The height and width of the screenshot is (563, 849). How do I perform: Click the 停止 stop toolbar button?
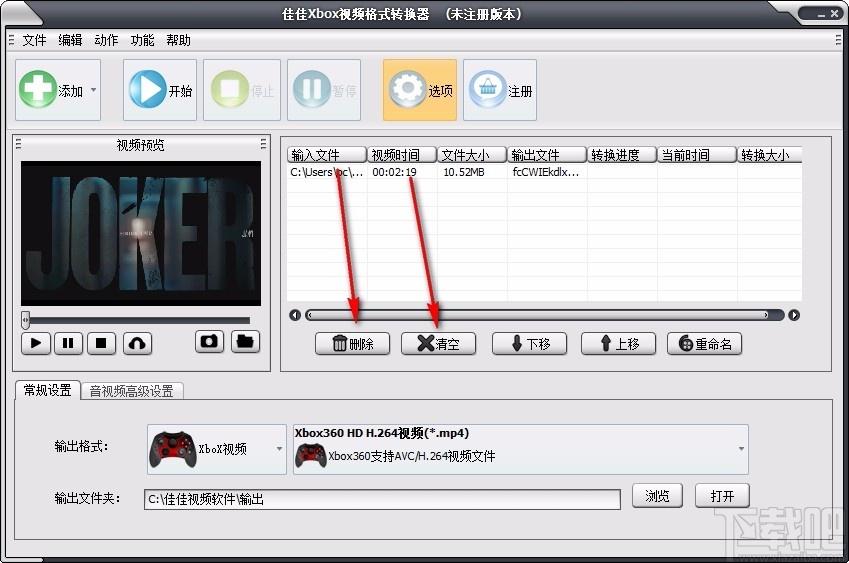tap(241, 90)
